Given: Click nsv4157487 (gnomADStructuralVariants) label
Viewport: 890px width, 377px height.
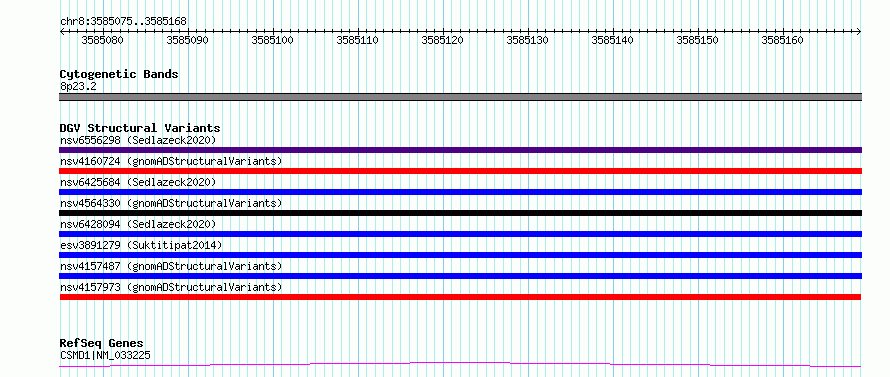Looking at the screenshot, I should pos(171,266).
